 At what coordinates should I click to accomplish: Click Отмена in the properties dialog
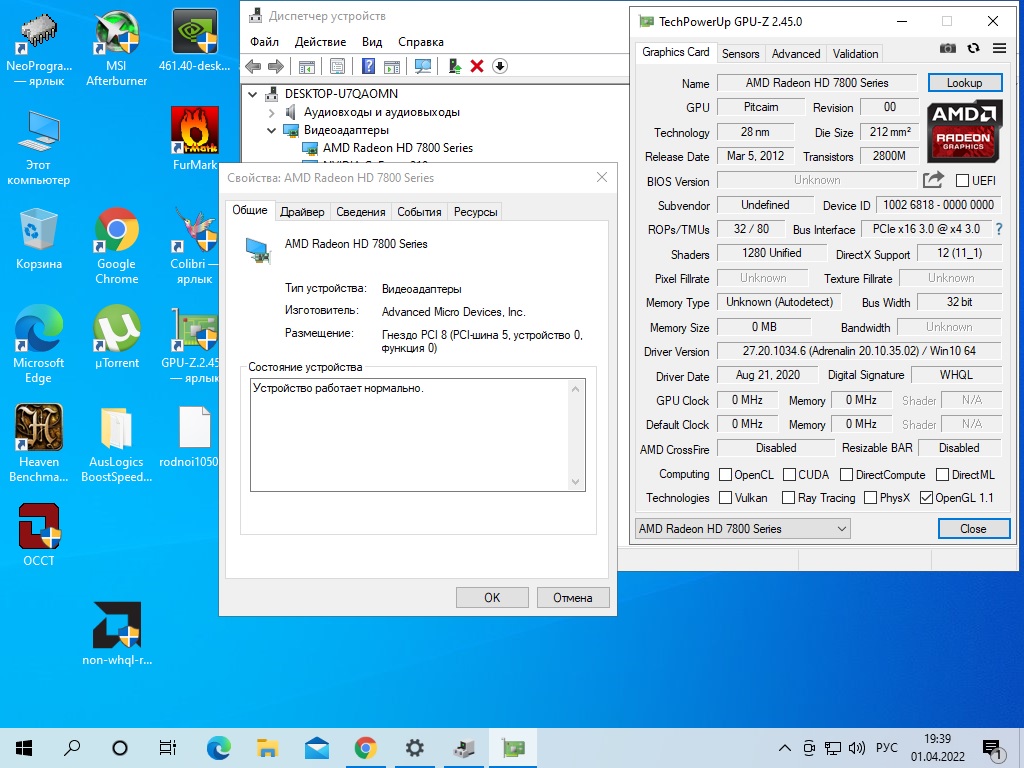pos(573,598)
